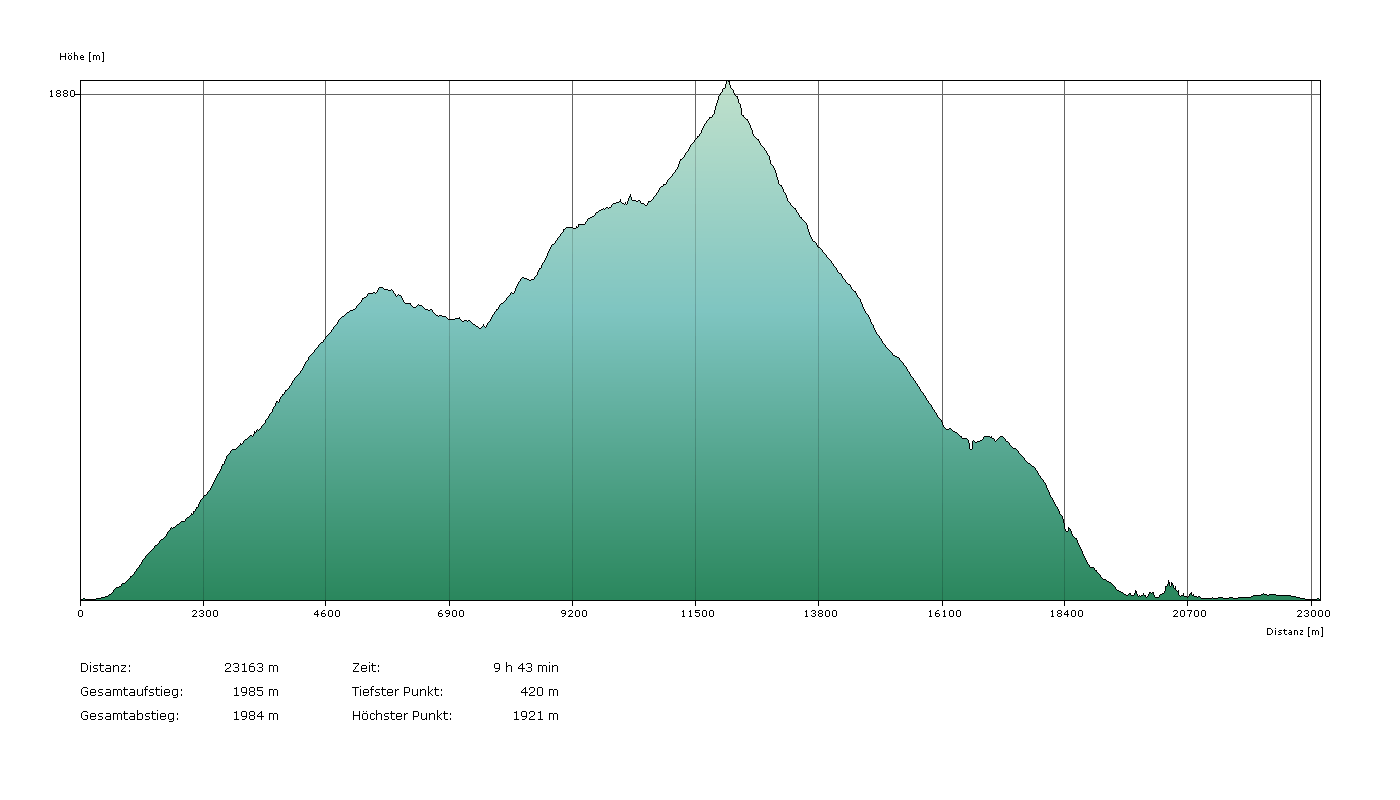Click the 9200 distance axis label
Image resolution: width=1400 pixels, height=800 pixels.
pyautogui.click(x=573, y=613)
